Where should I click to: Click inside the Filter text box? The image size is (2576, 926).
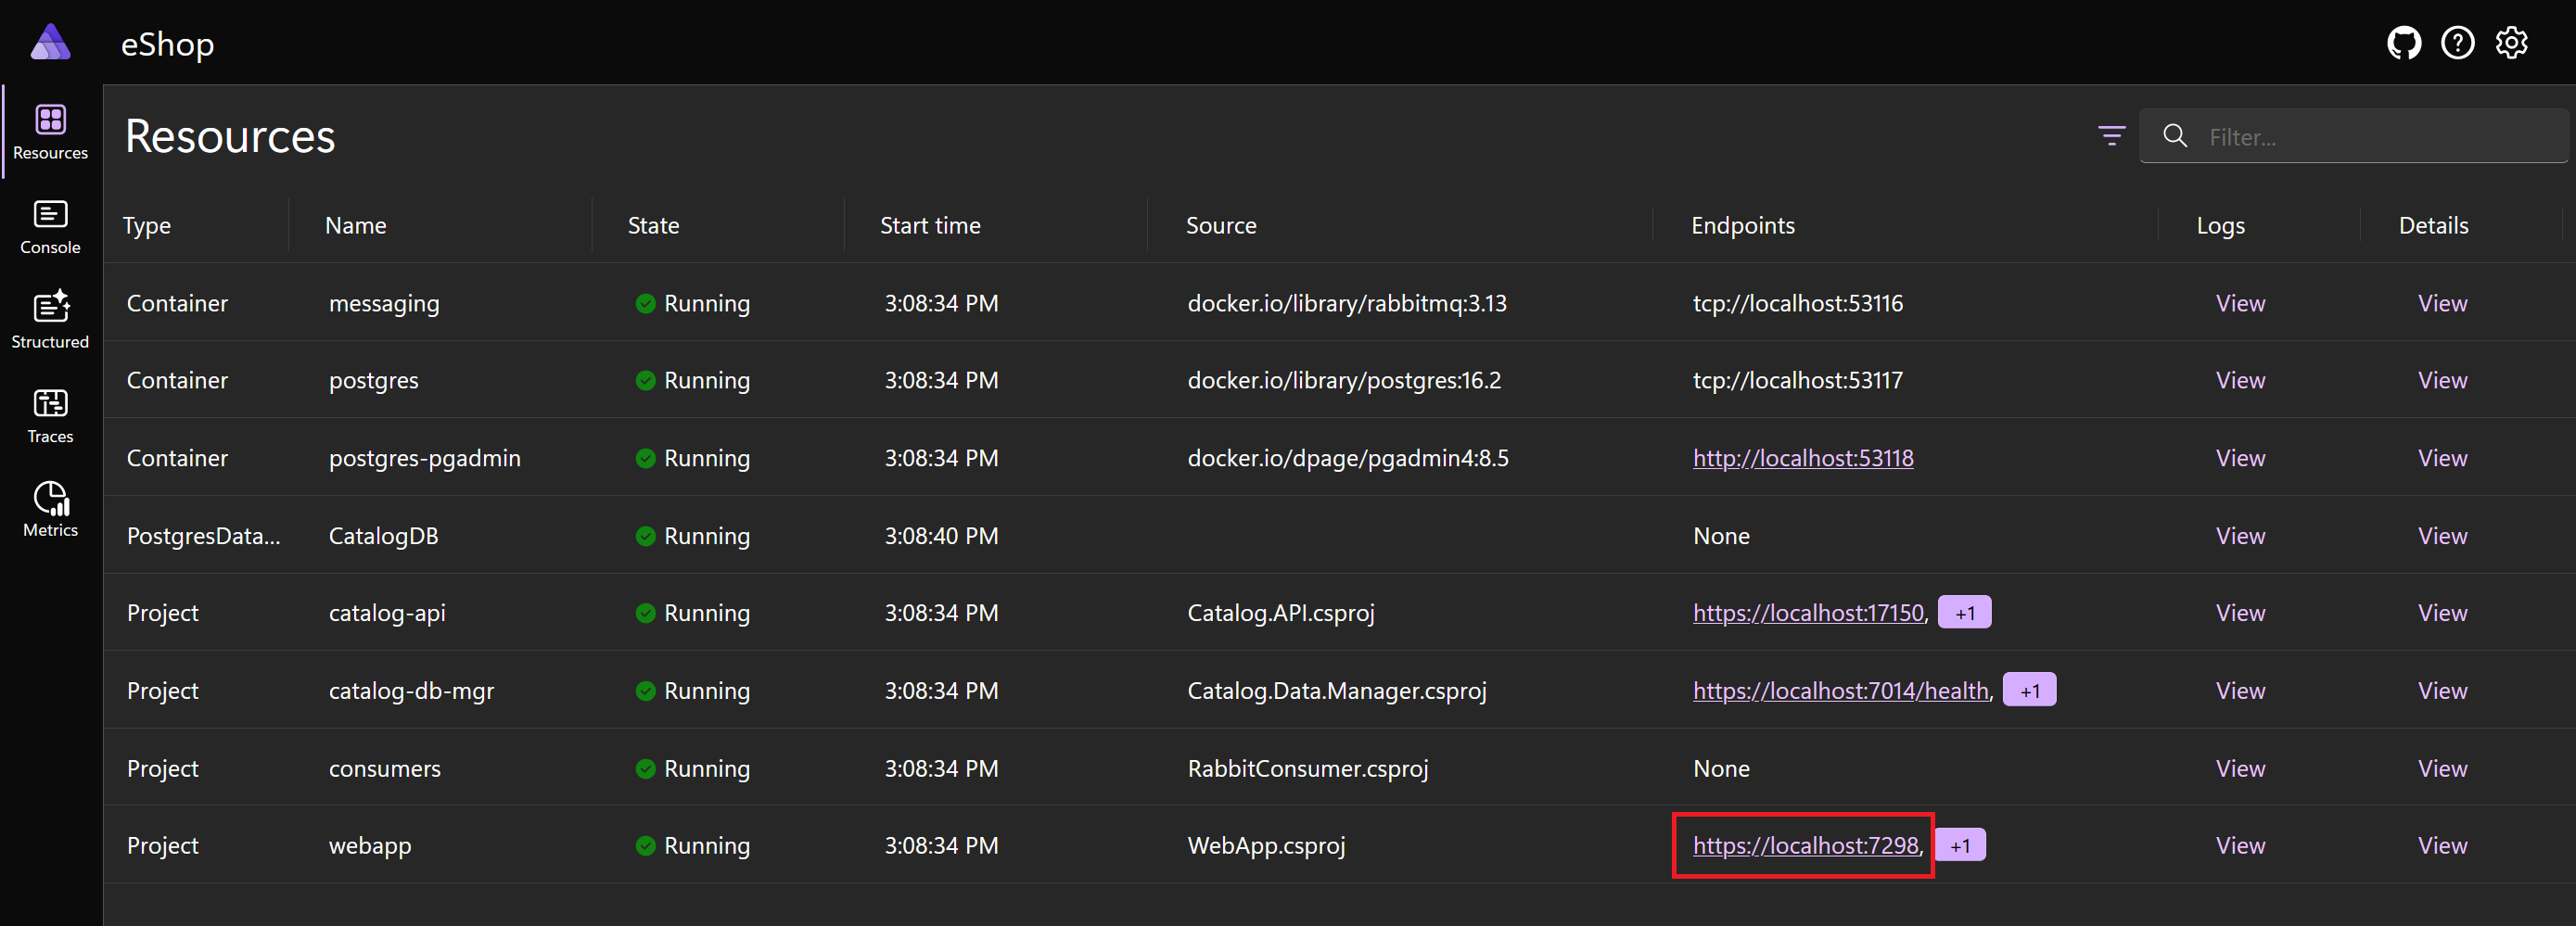tap(2350, 136)
